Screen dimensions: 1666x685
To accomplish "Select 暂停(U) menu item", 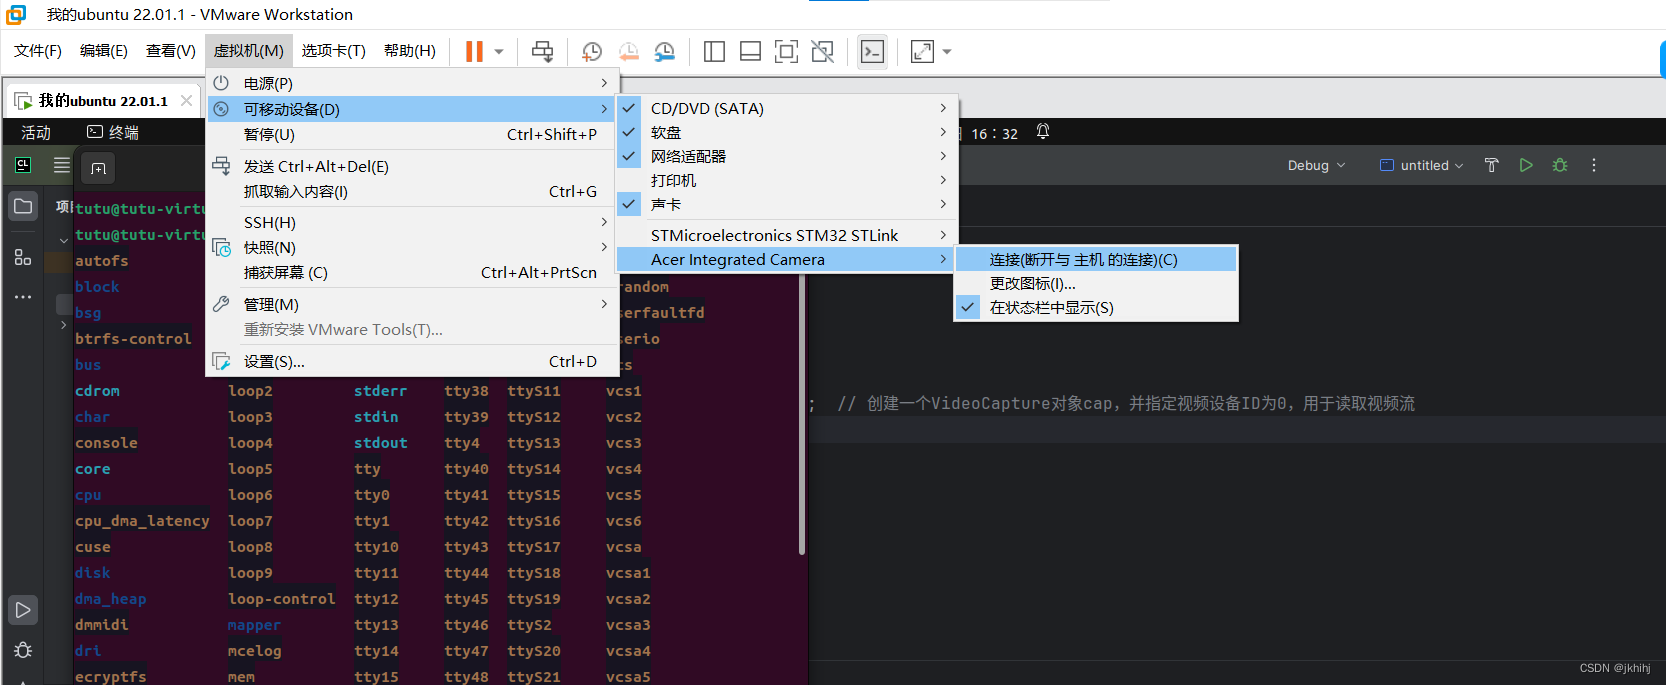I will click(412, 134).
